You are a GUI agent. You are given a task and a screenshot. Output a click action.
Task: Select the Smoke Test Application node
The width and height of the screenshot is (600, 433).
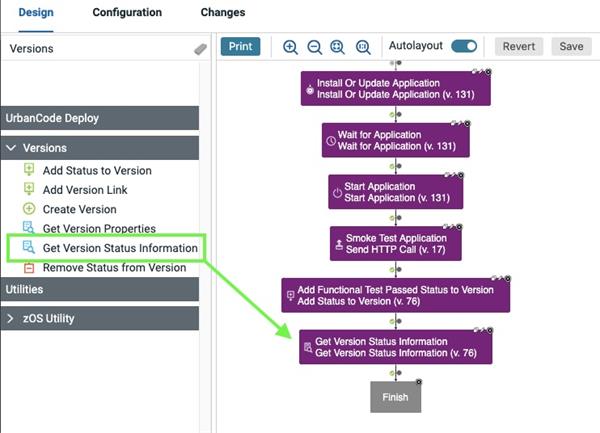(x=396, y=244)
